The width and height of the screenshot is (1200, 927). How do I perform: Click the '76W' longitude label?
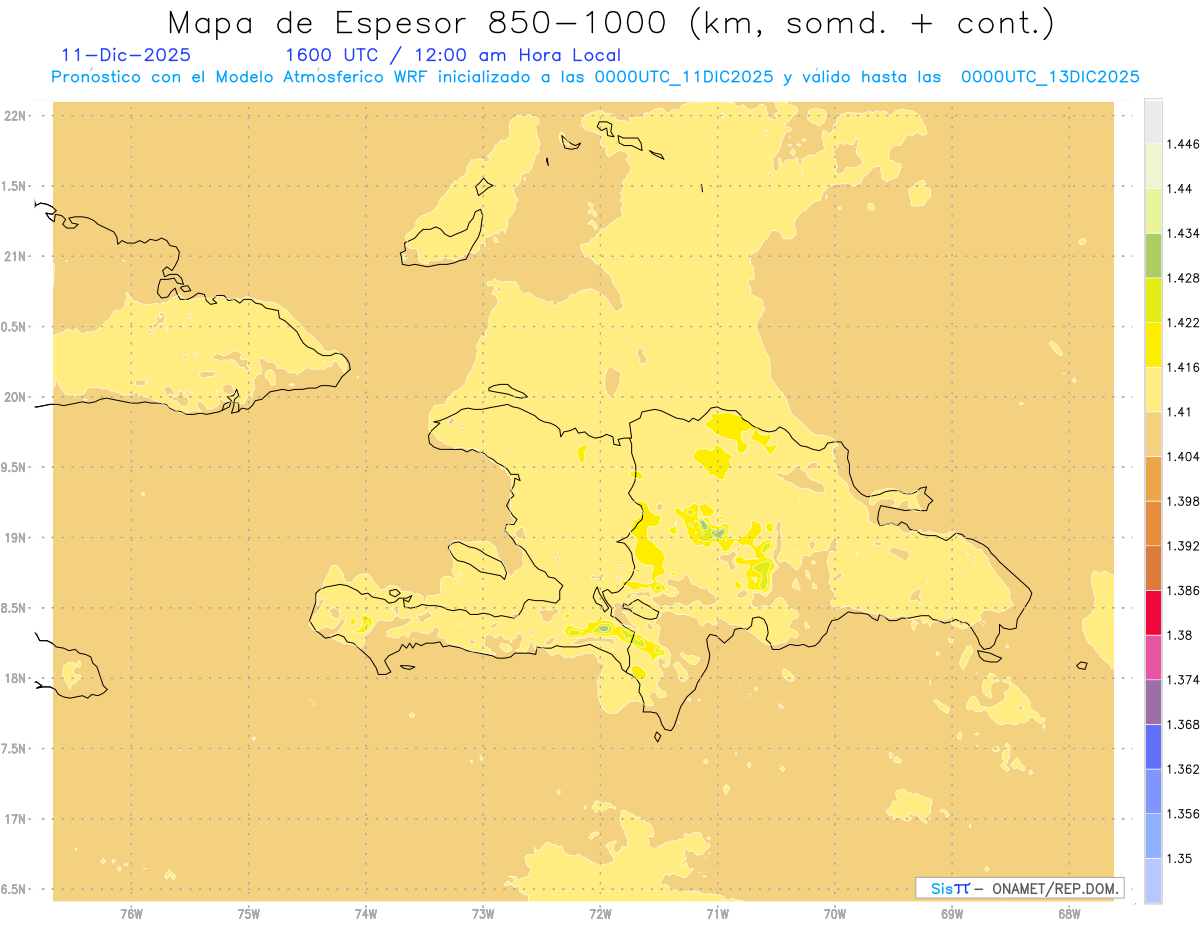click(x=131, y=914)
